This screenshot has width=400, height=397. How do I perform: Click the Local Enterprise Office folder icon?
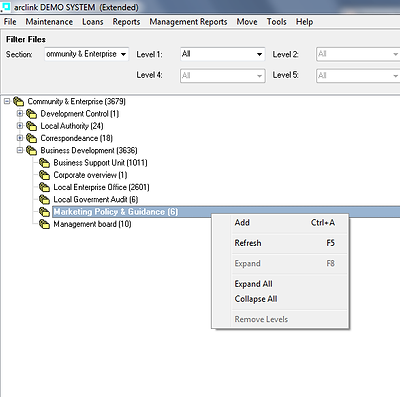pos(44,187)
